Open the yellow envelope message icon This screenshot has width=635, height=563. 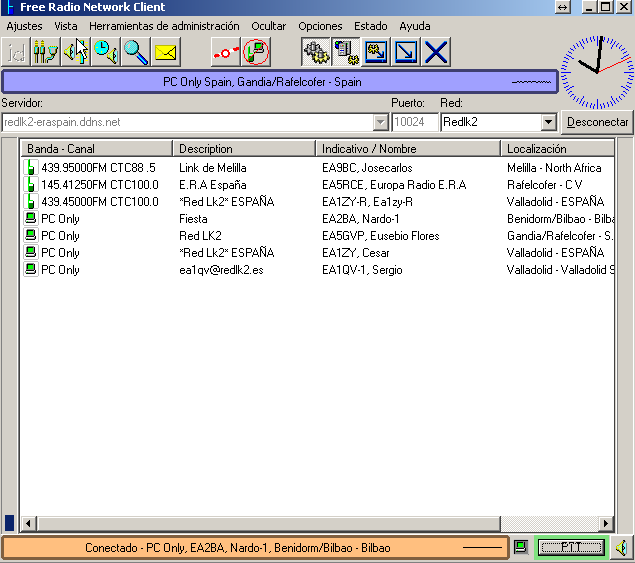pos(166,51)
